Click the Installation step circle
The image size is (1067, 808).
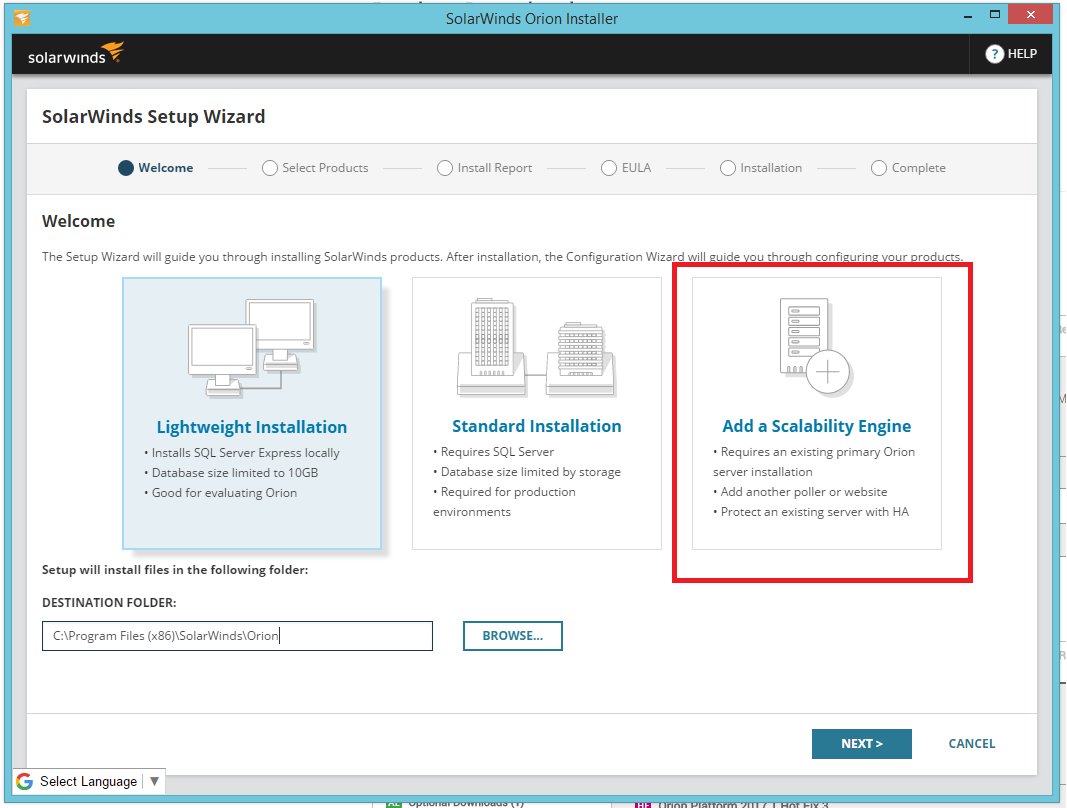pos(727,167)
